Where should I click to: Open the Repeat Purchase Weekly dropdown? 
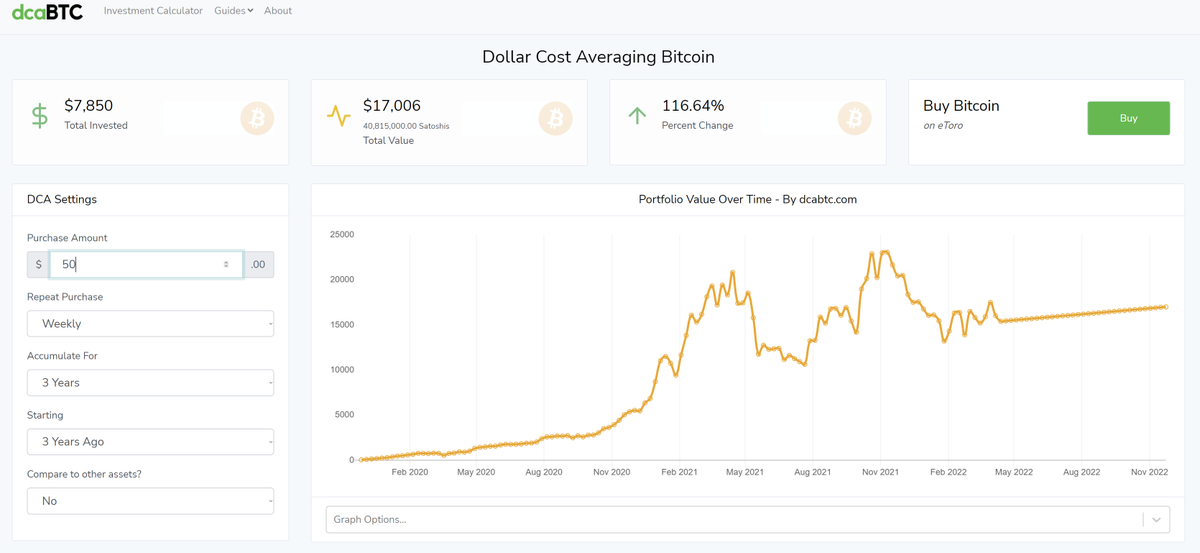pyautogui.click(x=150, y=324)
